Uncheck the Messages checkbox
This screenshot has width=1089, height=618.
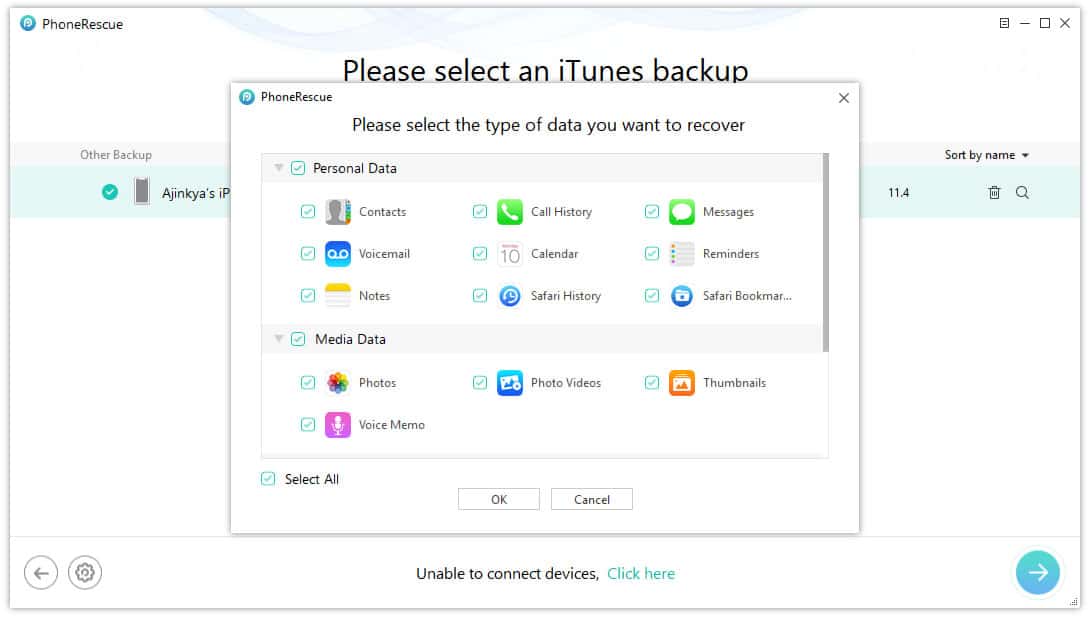(x=651, y=211)
